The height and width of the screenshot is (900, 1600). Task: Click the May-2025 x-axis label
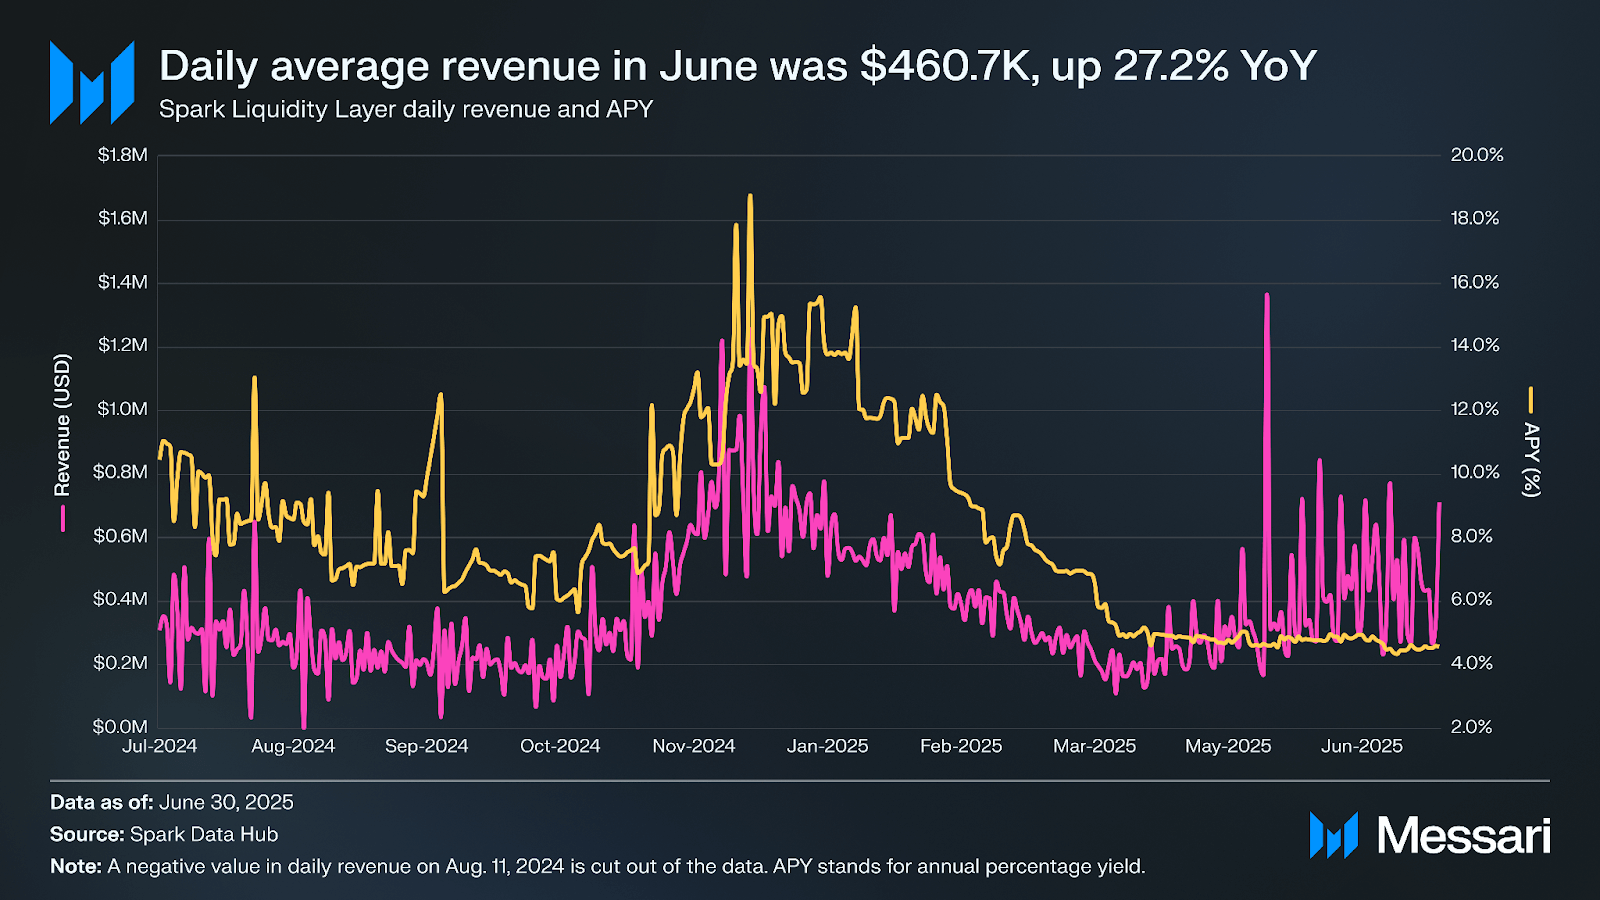[x=1228, y=746]
